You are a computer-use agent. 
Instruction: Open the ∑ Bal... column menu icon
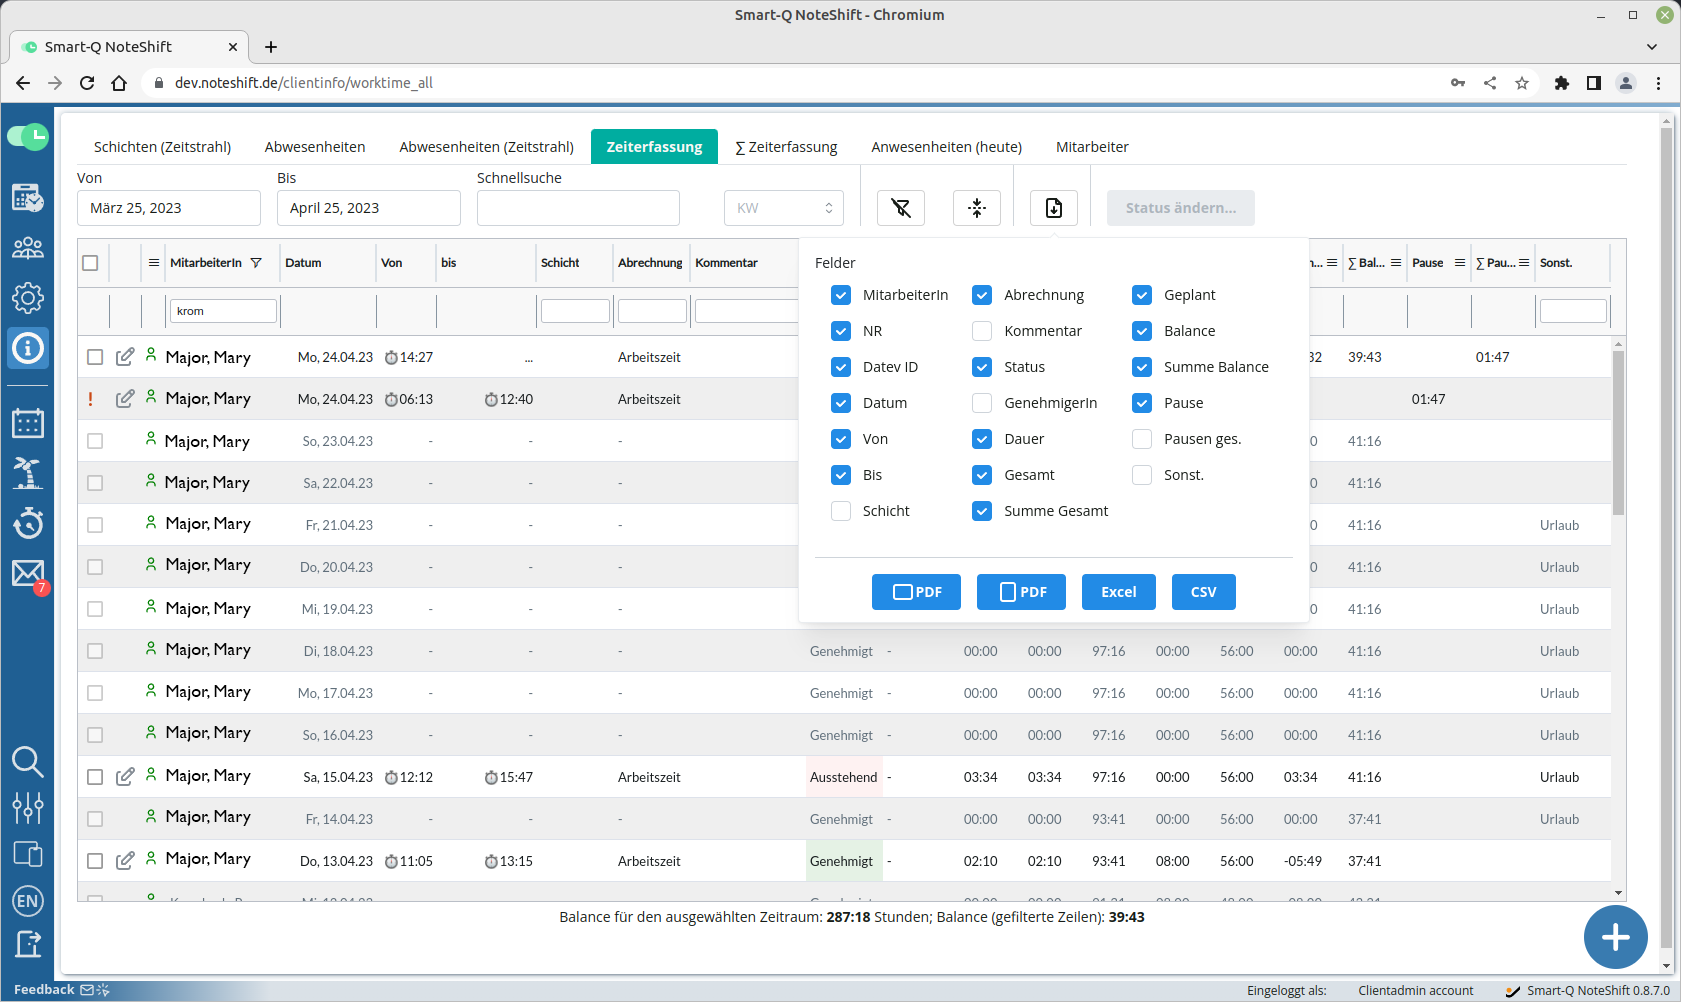click(1396, 263)
